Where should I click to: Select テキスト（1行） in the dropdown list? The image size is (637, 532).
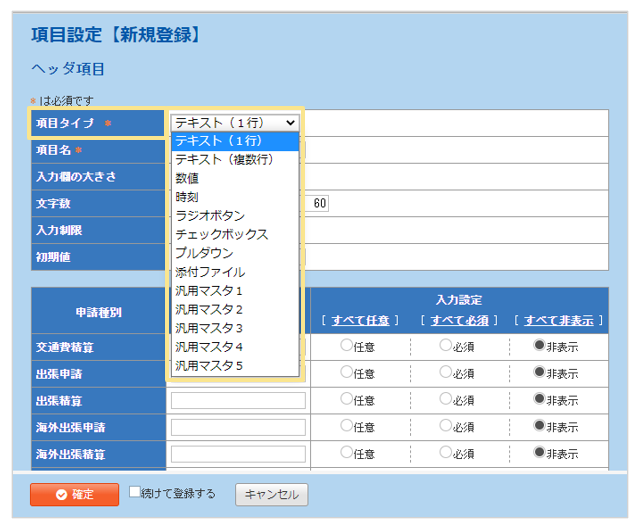point(235,141)
